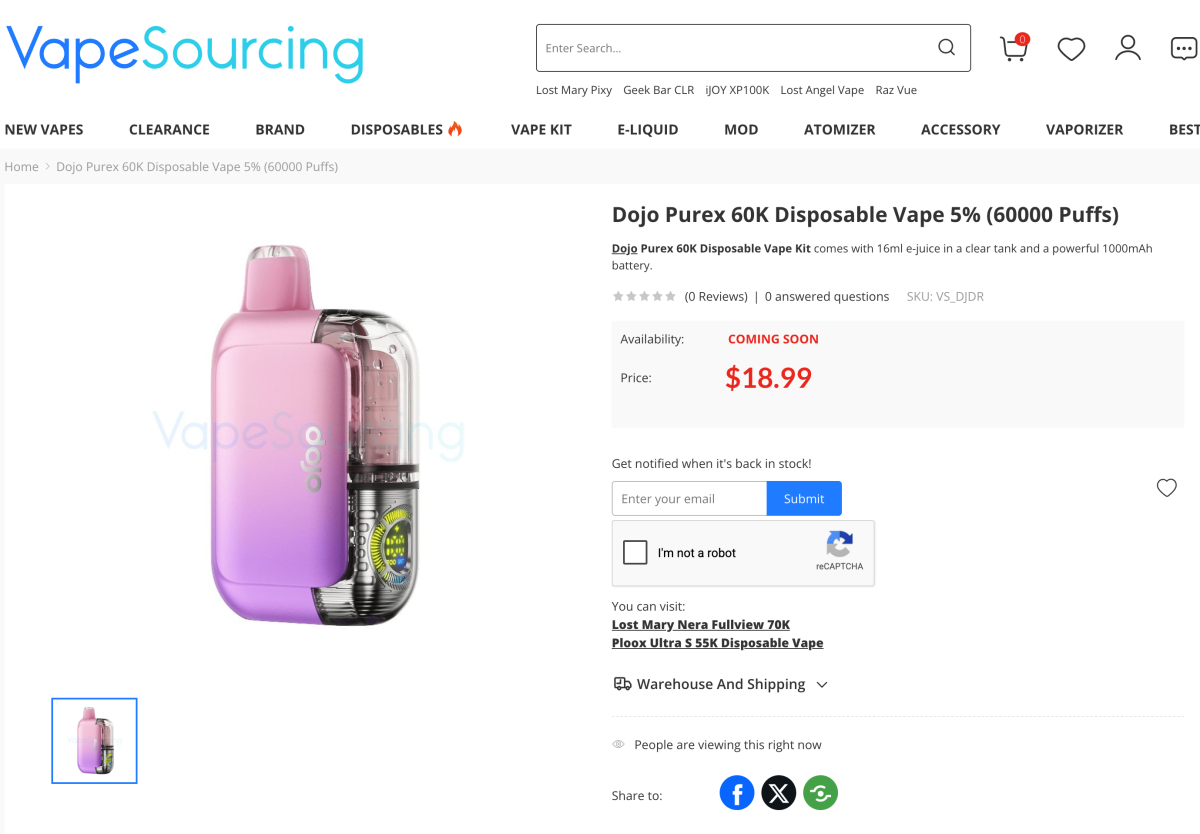Add product to favorites via heart icon
The width and height of the screenshot is (1200, 834).
coord(1166,487)
